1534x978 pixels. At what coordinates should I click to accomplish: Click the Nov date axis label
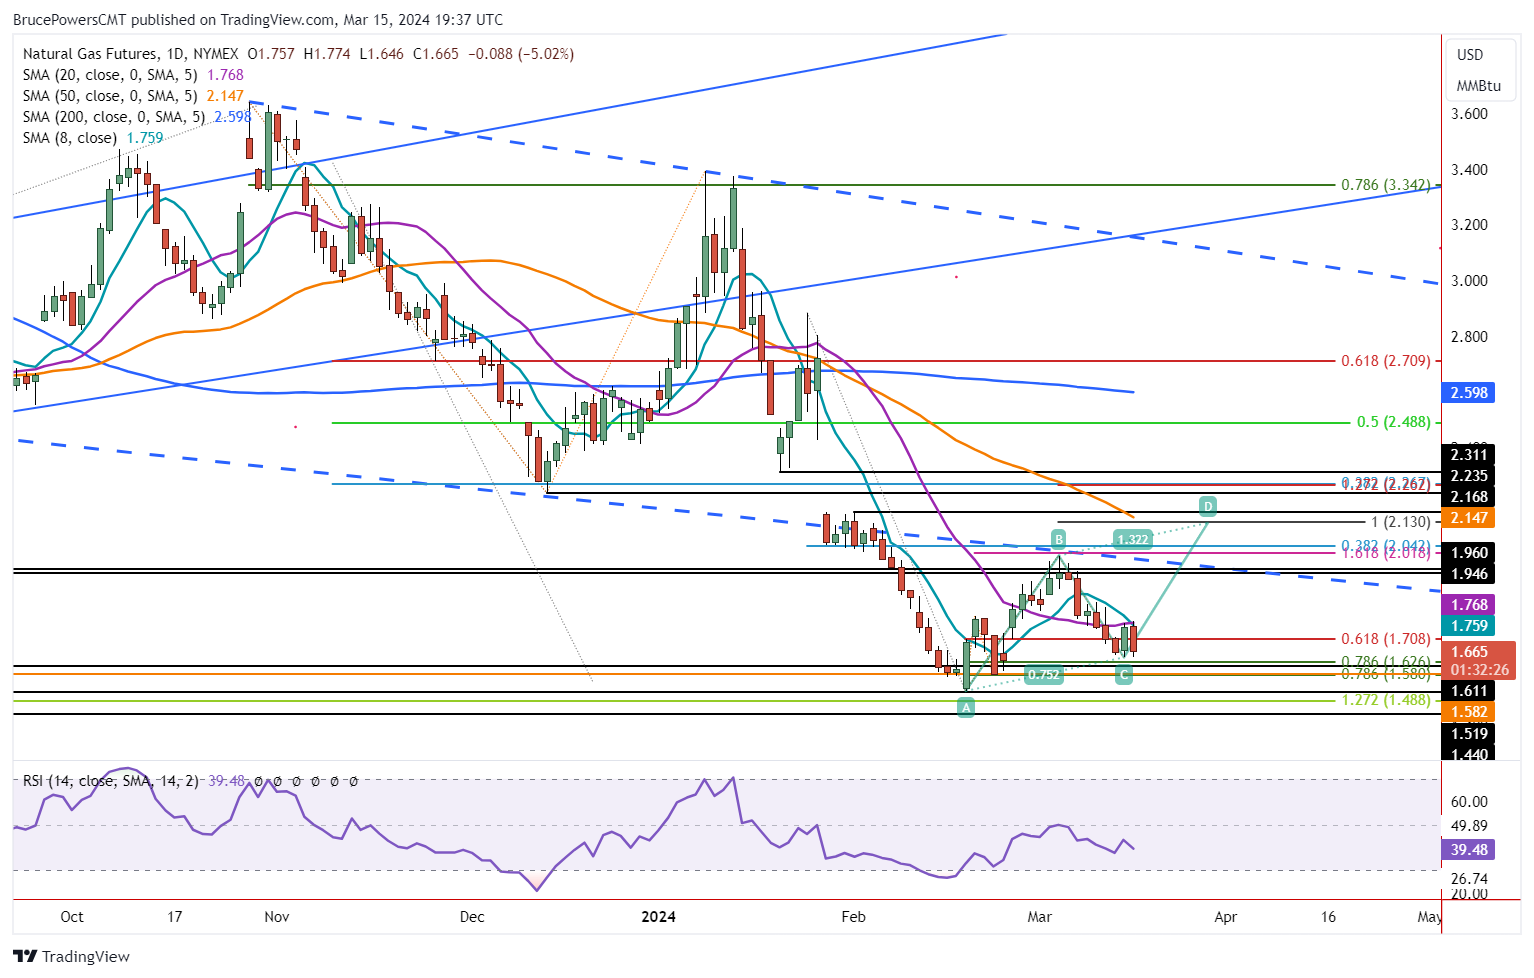coord(277,917)
